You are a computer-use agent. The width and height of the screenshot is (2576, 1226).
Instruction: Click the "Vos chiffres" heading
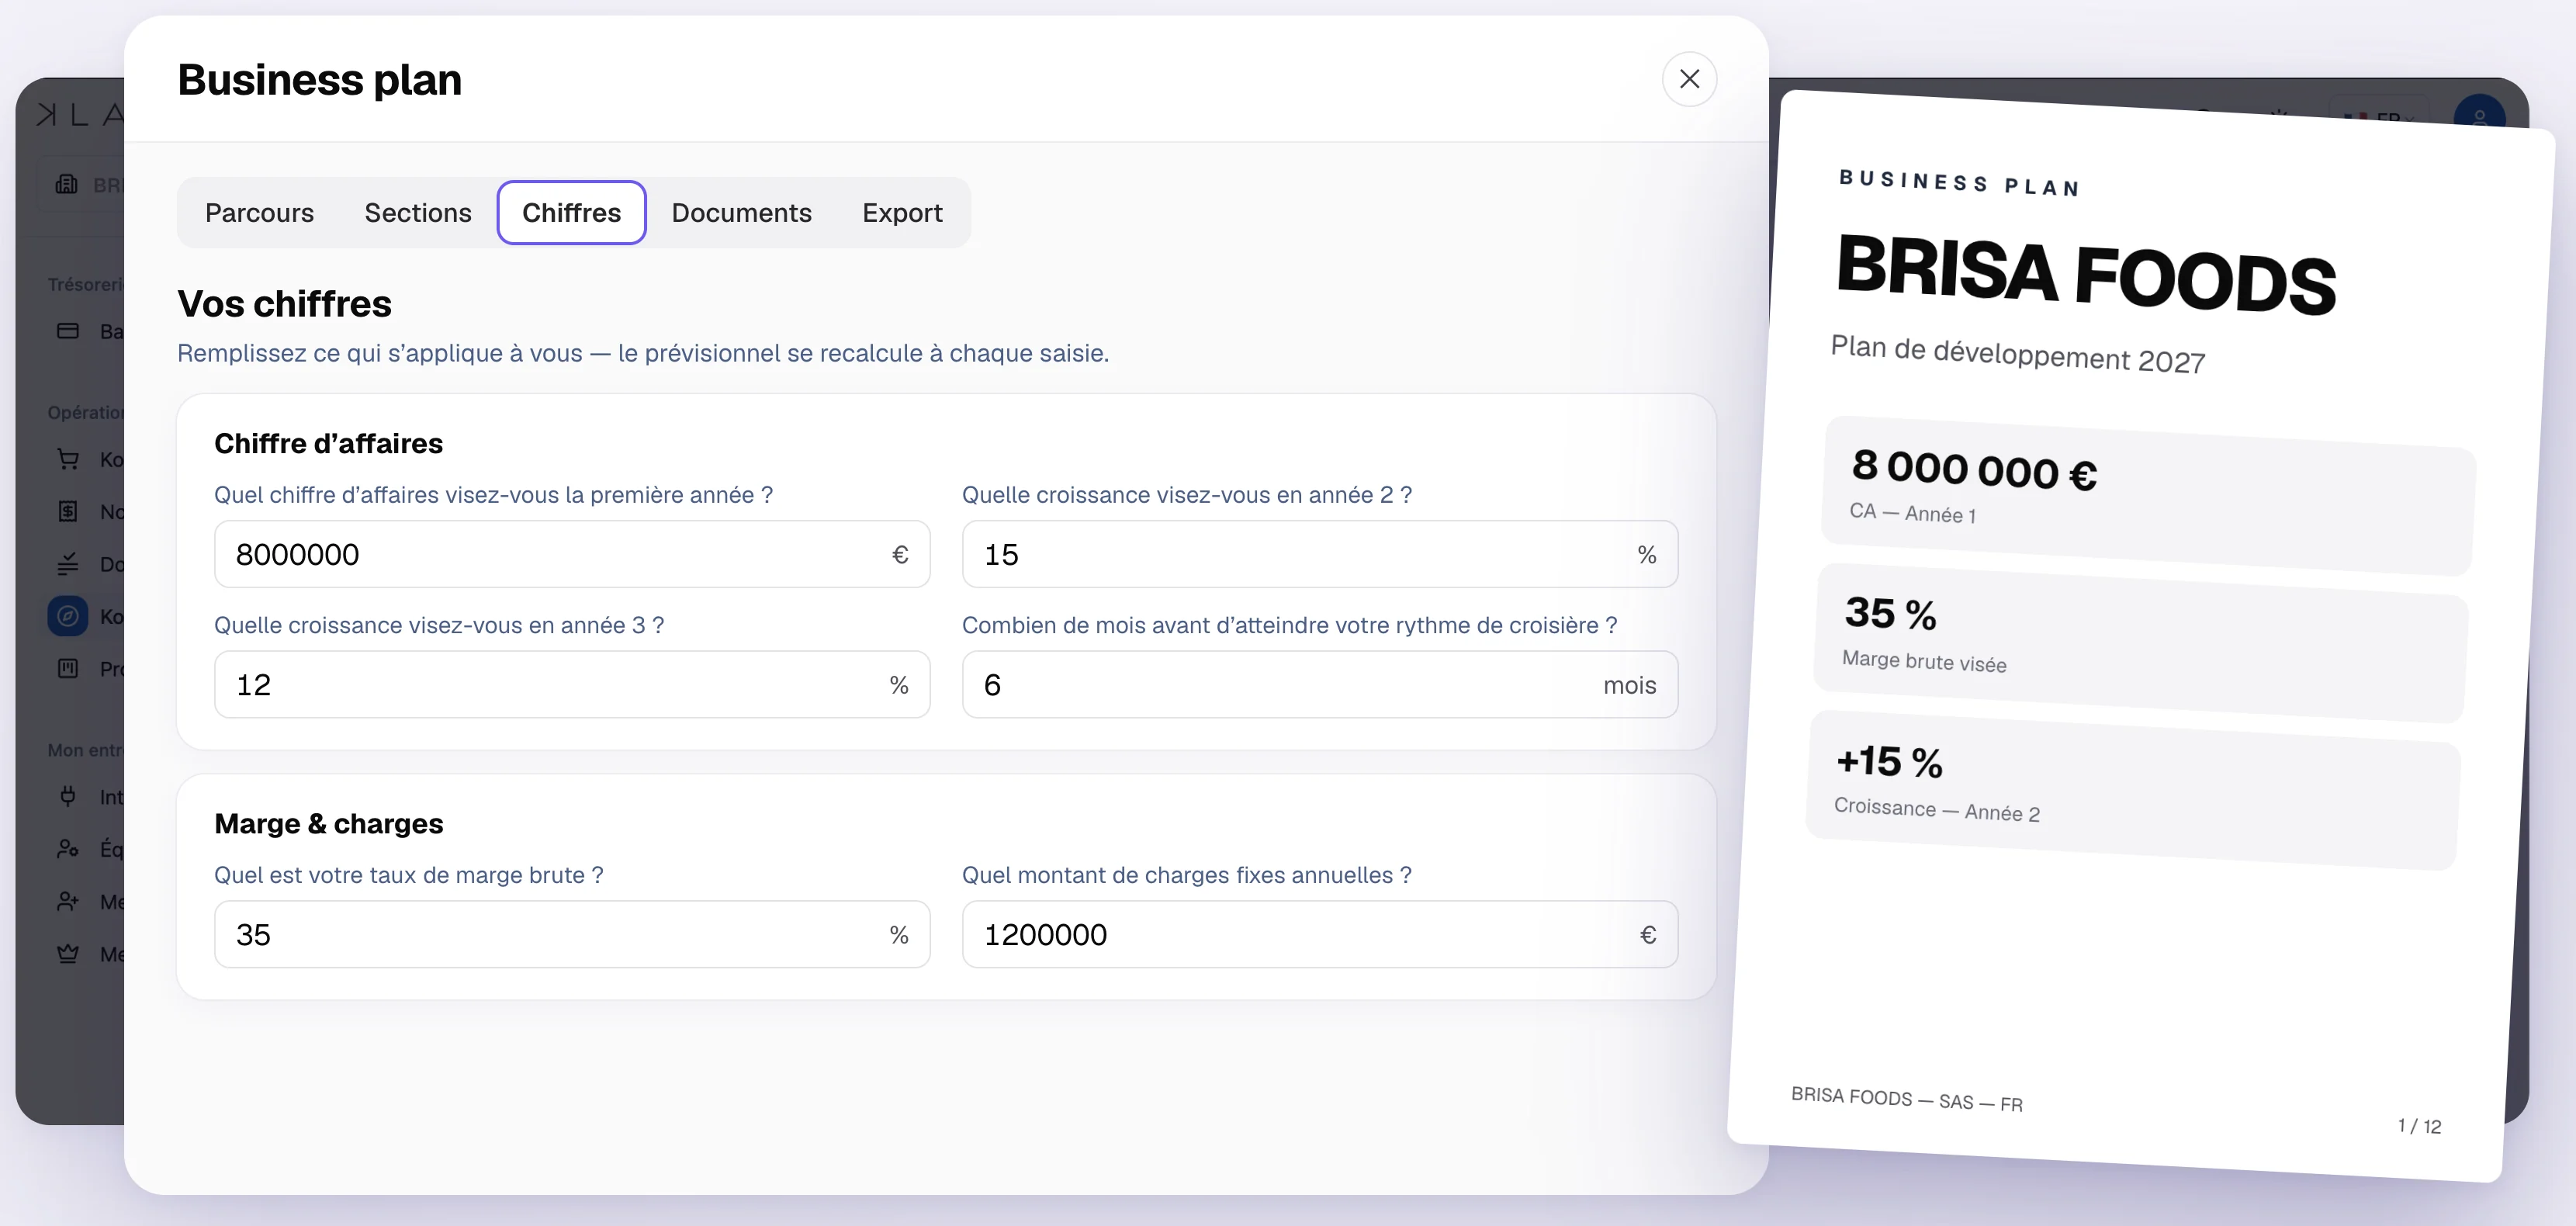284,303
